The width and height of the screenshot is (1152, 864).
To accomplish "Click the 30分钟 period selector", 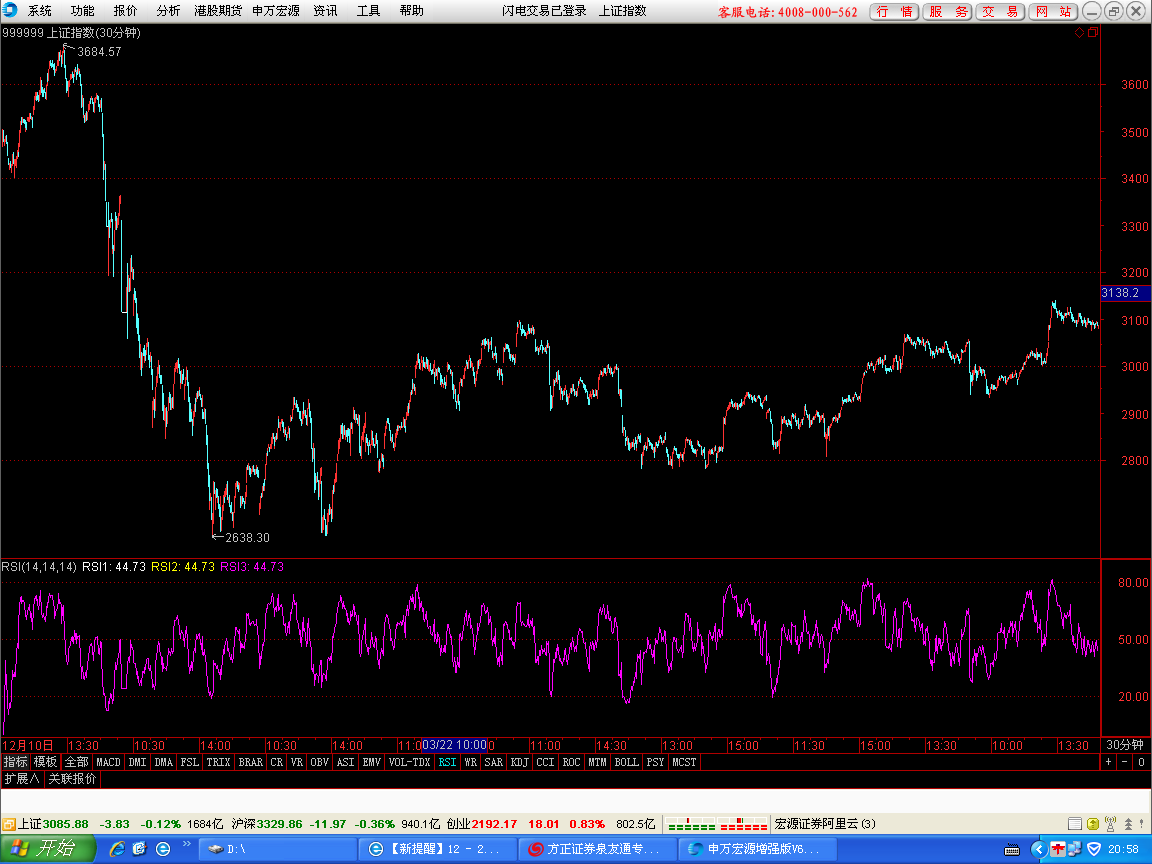I will coord(1125,745).
